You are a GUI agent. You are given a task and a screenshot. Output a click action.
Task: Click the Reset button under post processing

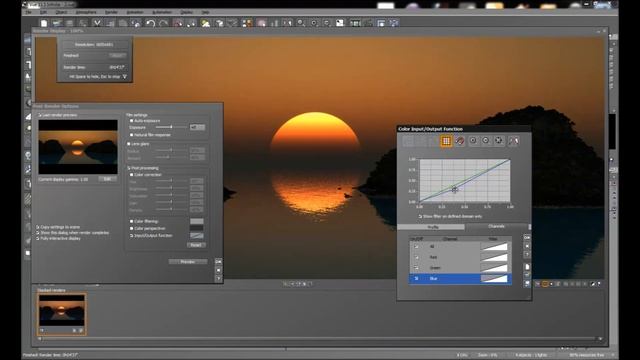(196, 245)
